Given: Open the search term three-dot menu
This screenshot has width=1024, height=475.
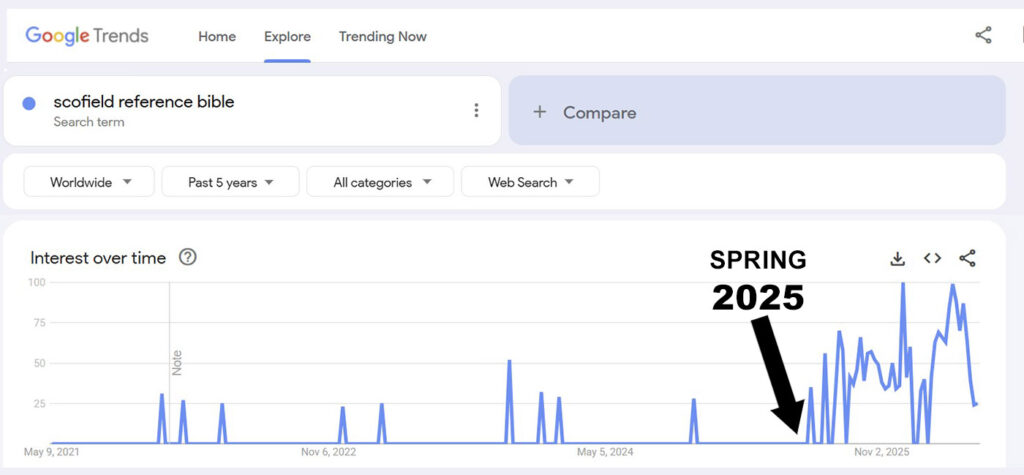Looking at the screenshot, I should click(476, 110).
